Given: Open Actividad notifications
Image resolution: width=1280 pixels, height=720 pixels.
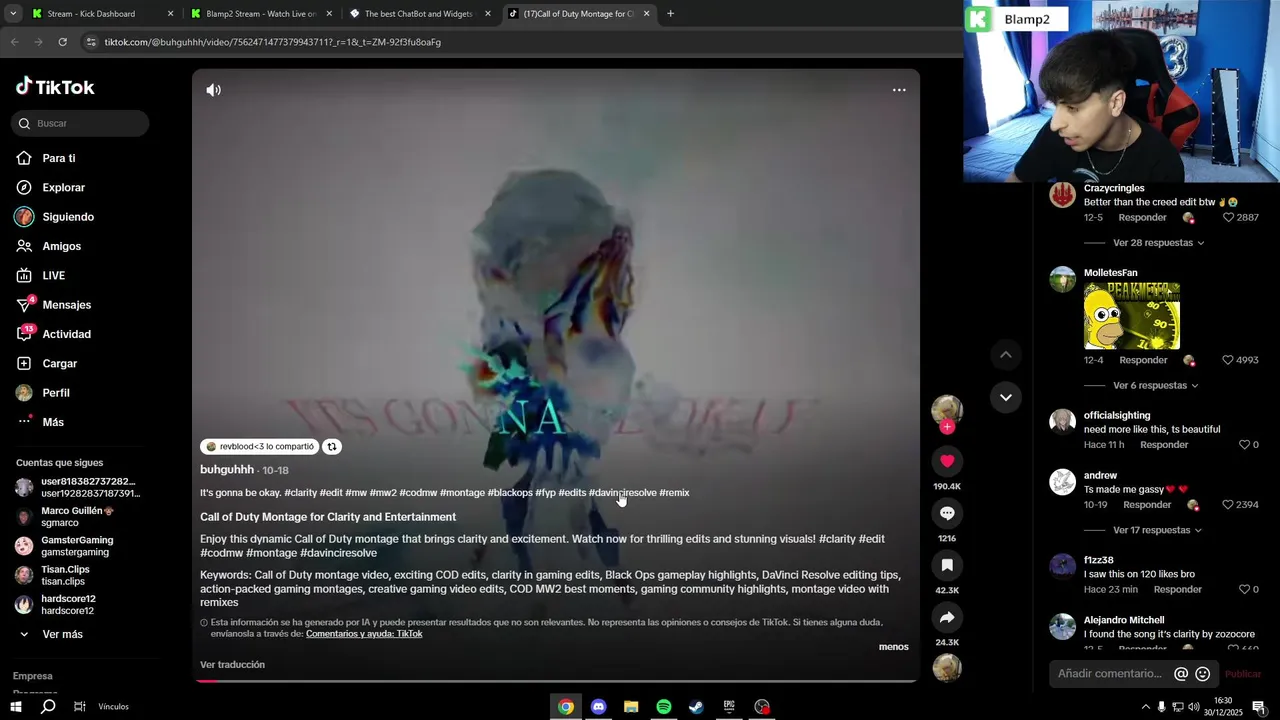Looking at the screenshot, I should [67, 334].
